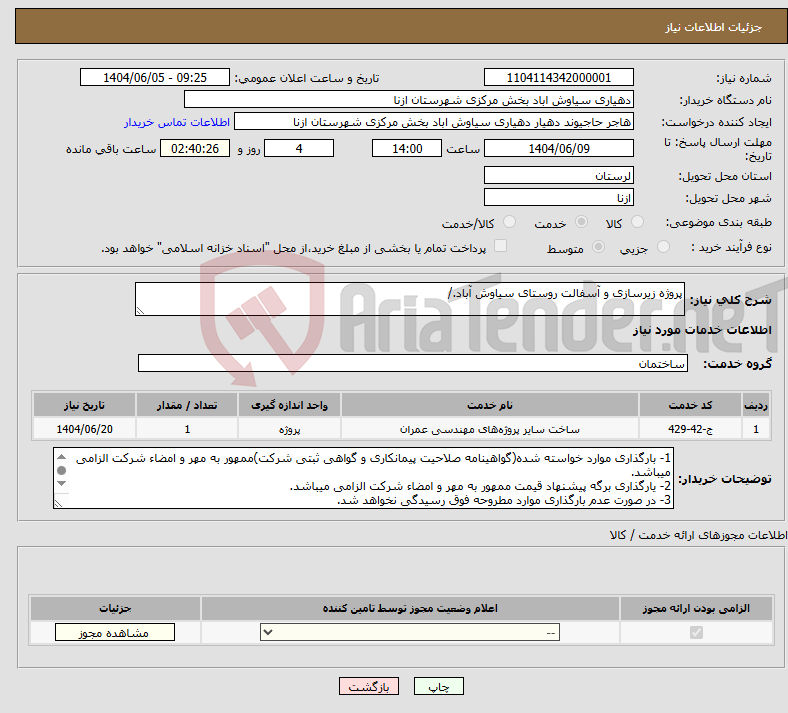
Task: Click the شماره نیاز number field
Action: point(558,77)
